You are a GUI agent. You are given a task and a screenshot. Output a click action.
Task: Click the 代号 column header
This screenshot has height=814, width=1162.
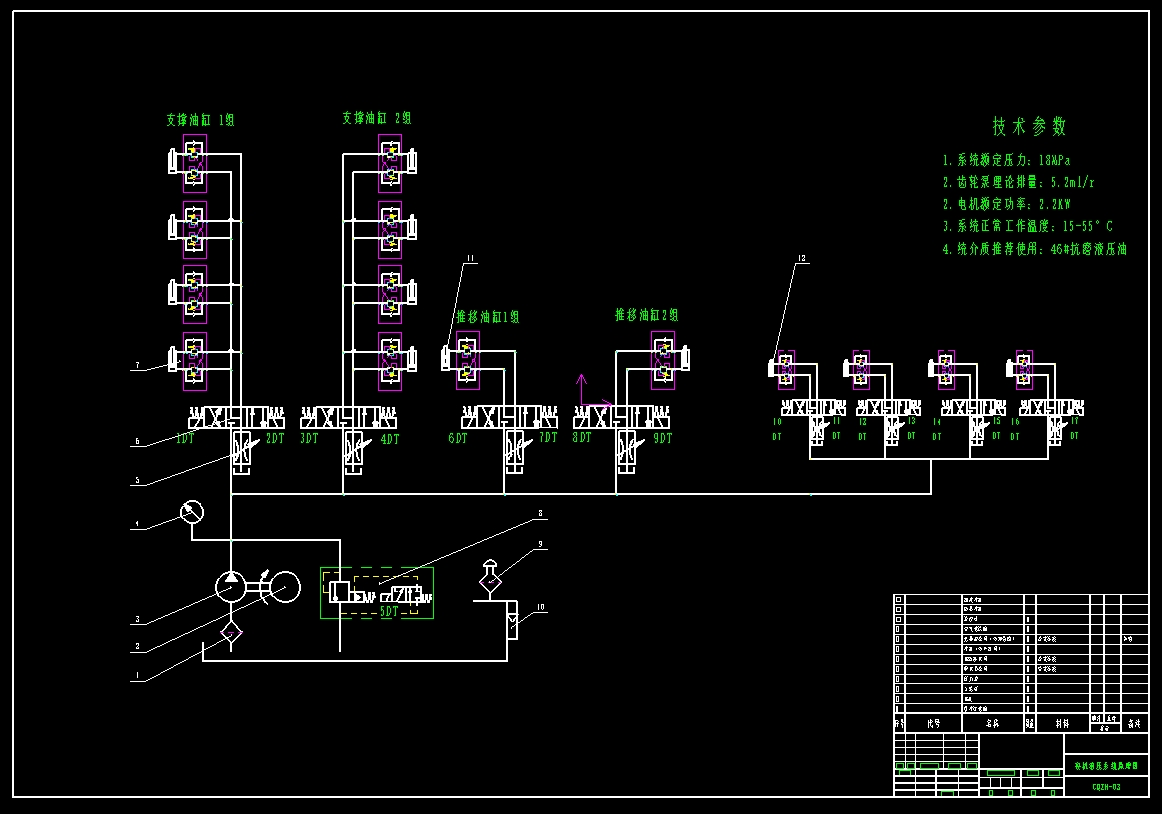(934, 724)
